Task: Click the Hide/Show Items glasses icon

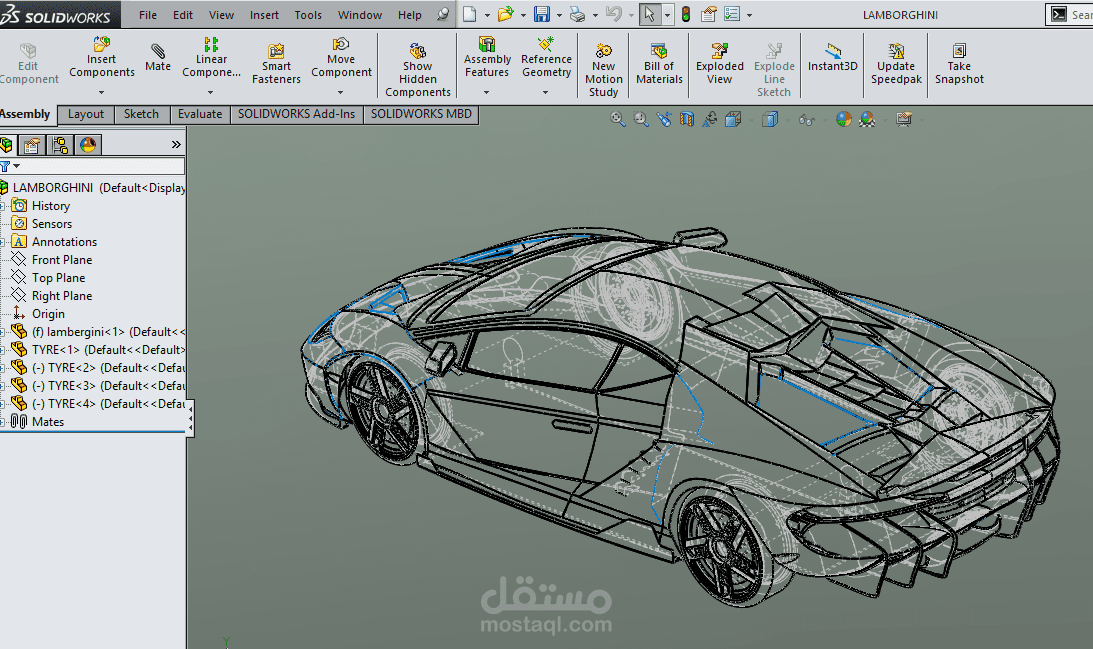Action: pyautogui.click(x=807, y=120)
